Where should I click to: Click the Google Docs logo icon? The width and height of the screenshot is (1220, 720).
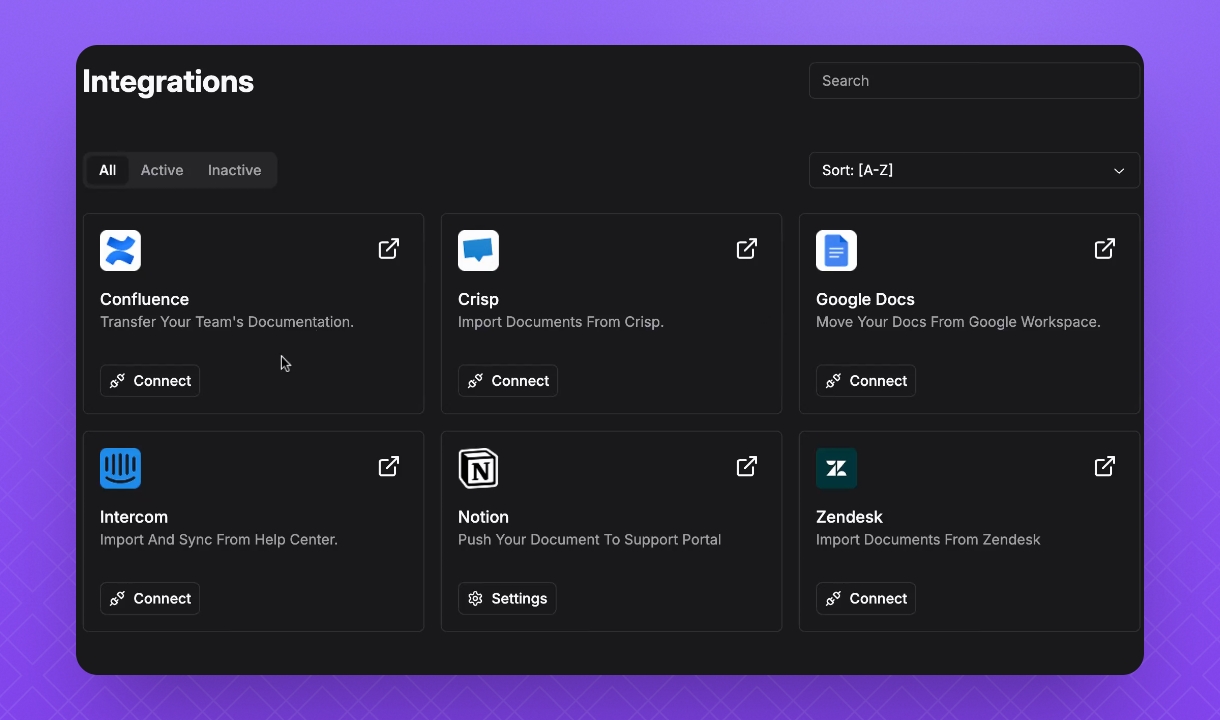point(836,251)
